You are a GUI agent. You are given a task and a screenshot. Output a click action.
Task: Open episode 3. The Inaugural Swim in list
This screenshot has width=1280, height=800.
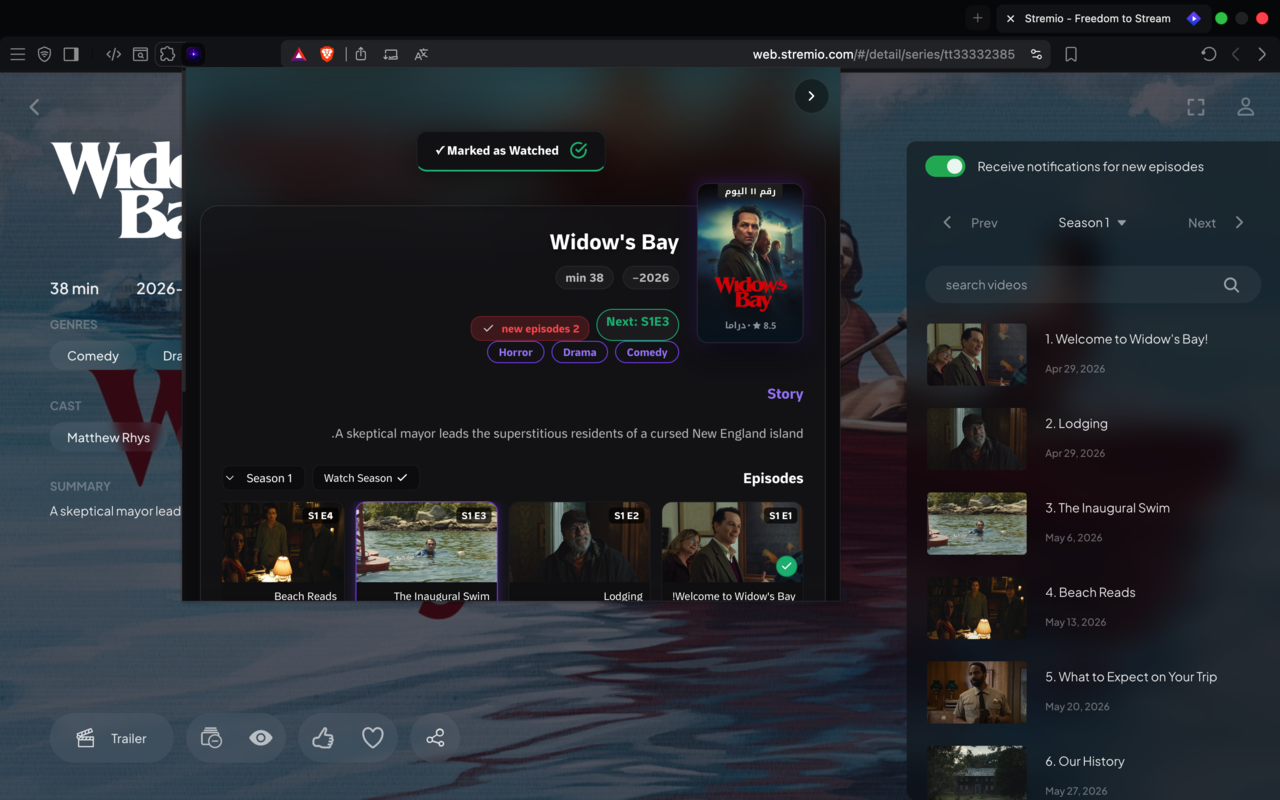pyautogui.click(x=1093, y=523)
